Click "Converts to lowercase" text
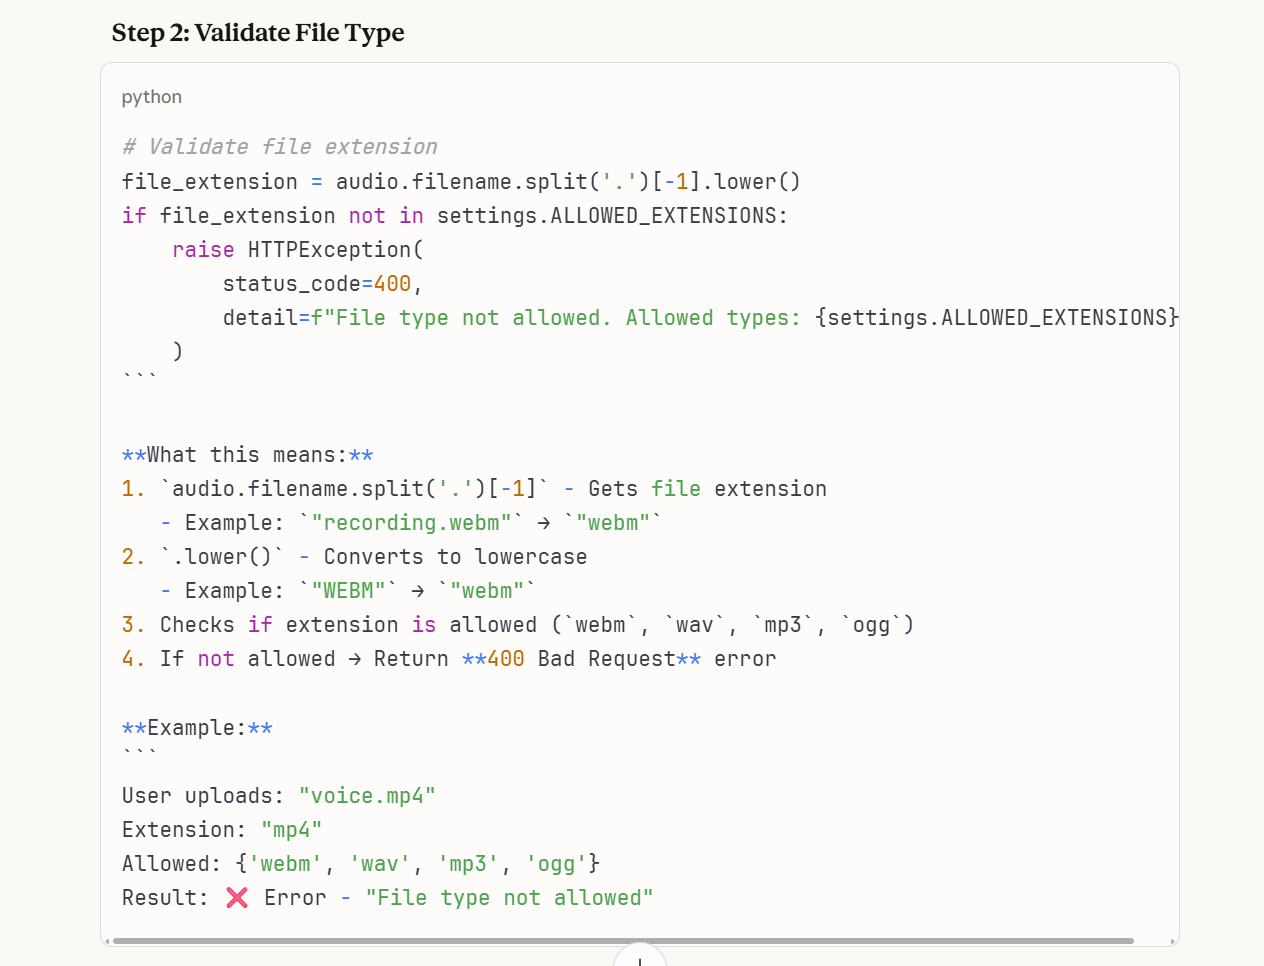 click(x=455, y=557)
